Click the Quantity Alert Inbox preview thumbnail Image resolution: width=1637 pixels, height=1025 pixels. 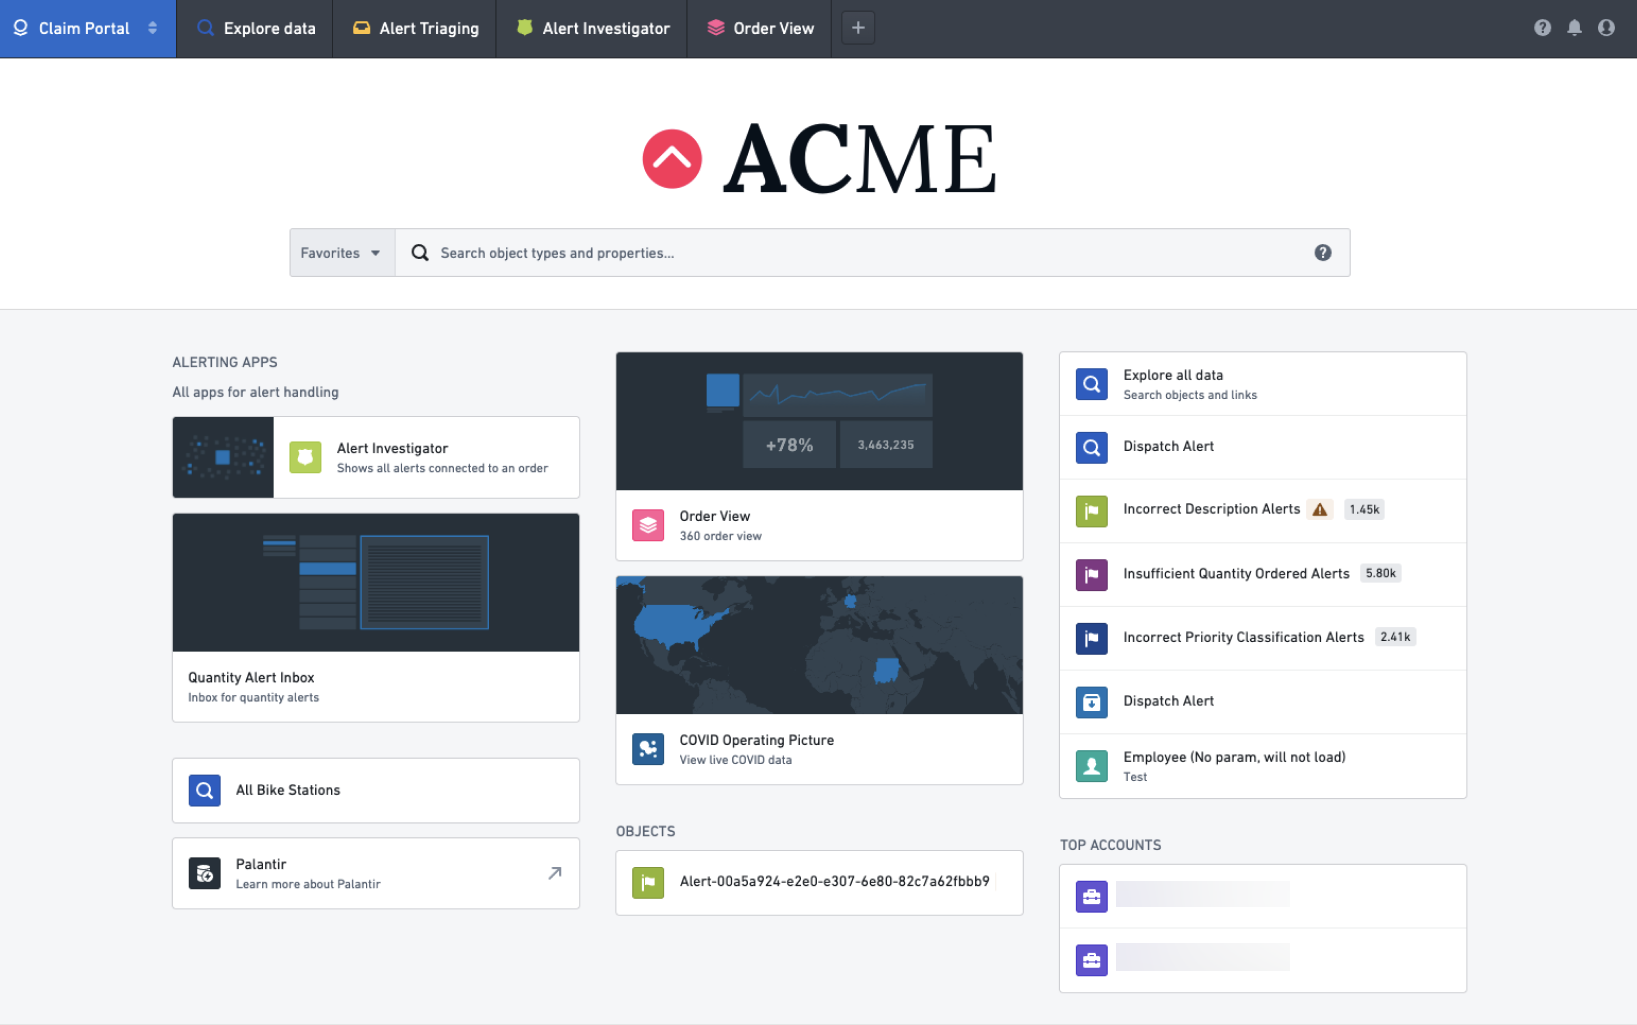click(376, 583)
